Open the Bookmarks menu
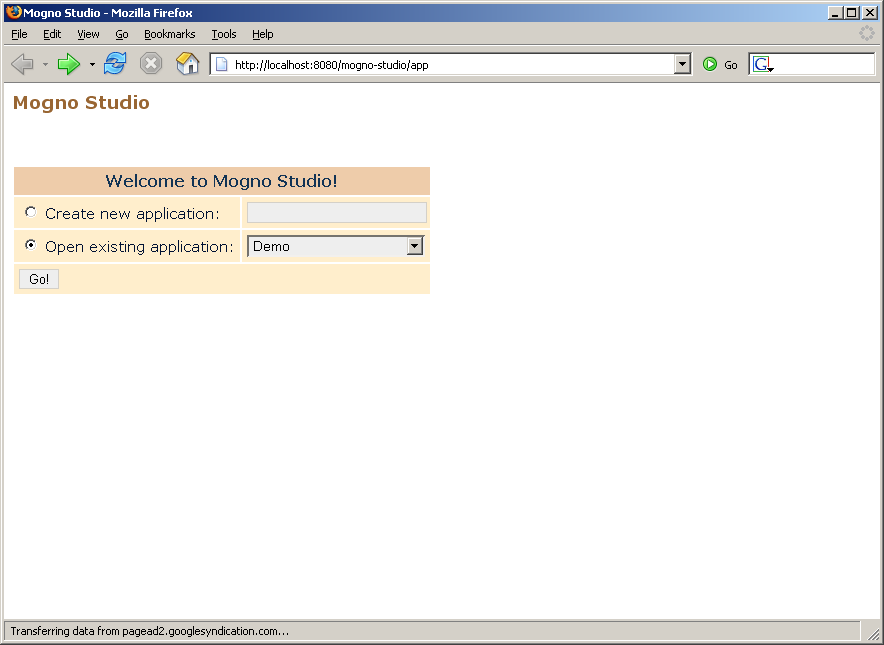This screenshot has height=645, width=884. 169,34
